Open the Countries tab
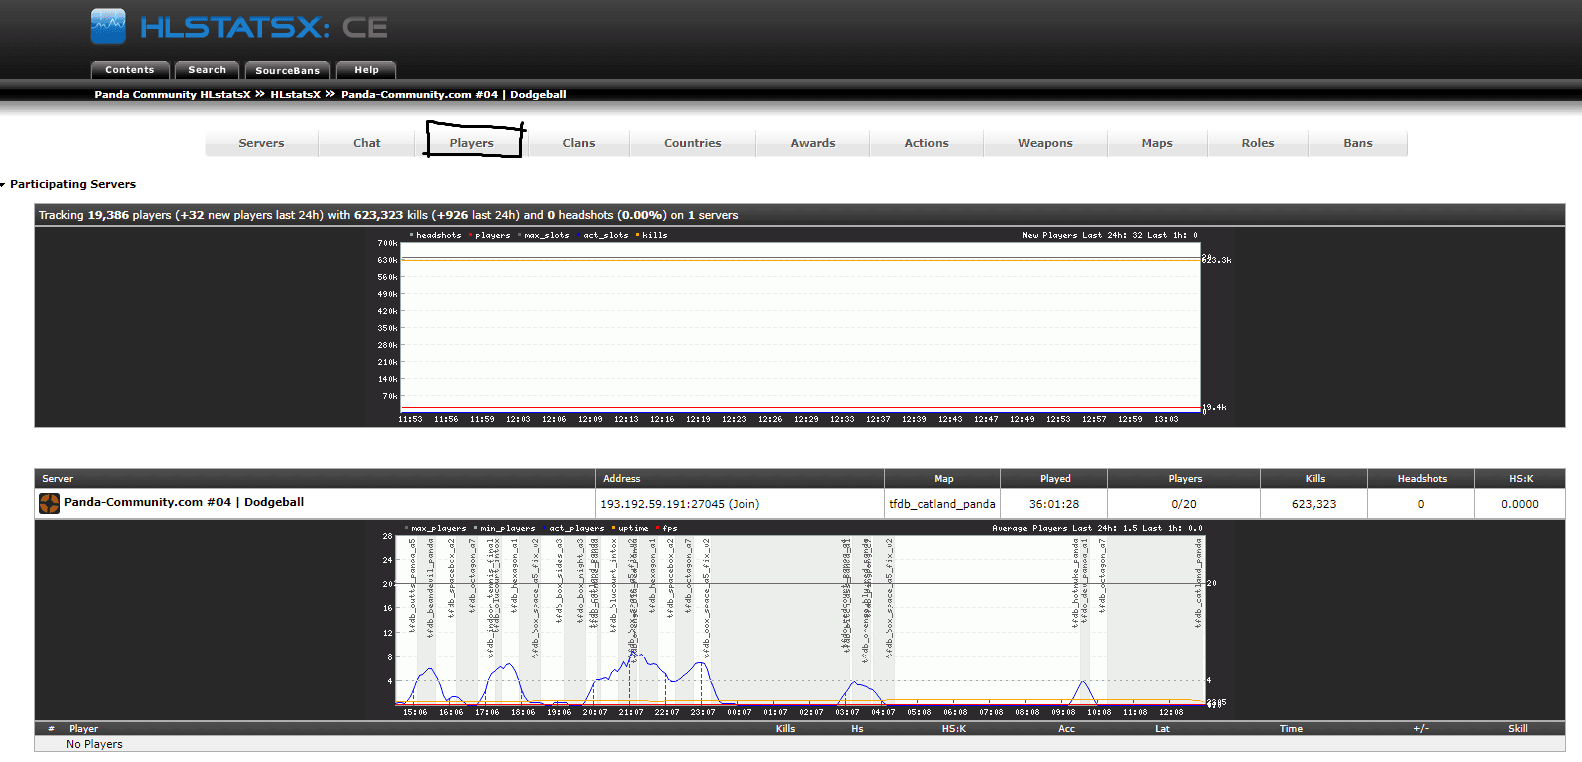The height and width of the screenshot is (762, 1582). coord(692,143)
